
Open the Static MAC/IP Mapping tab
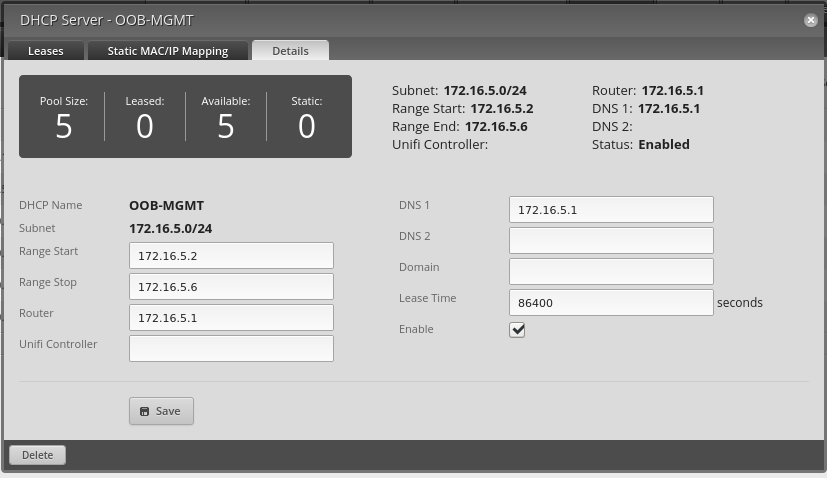tap(168, 51)
